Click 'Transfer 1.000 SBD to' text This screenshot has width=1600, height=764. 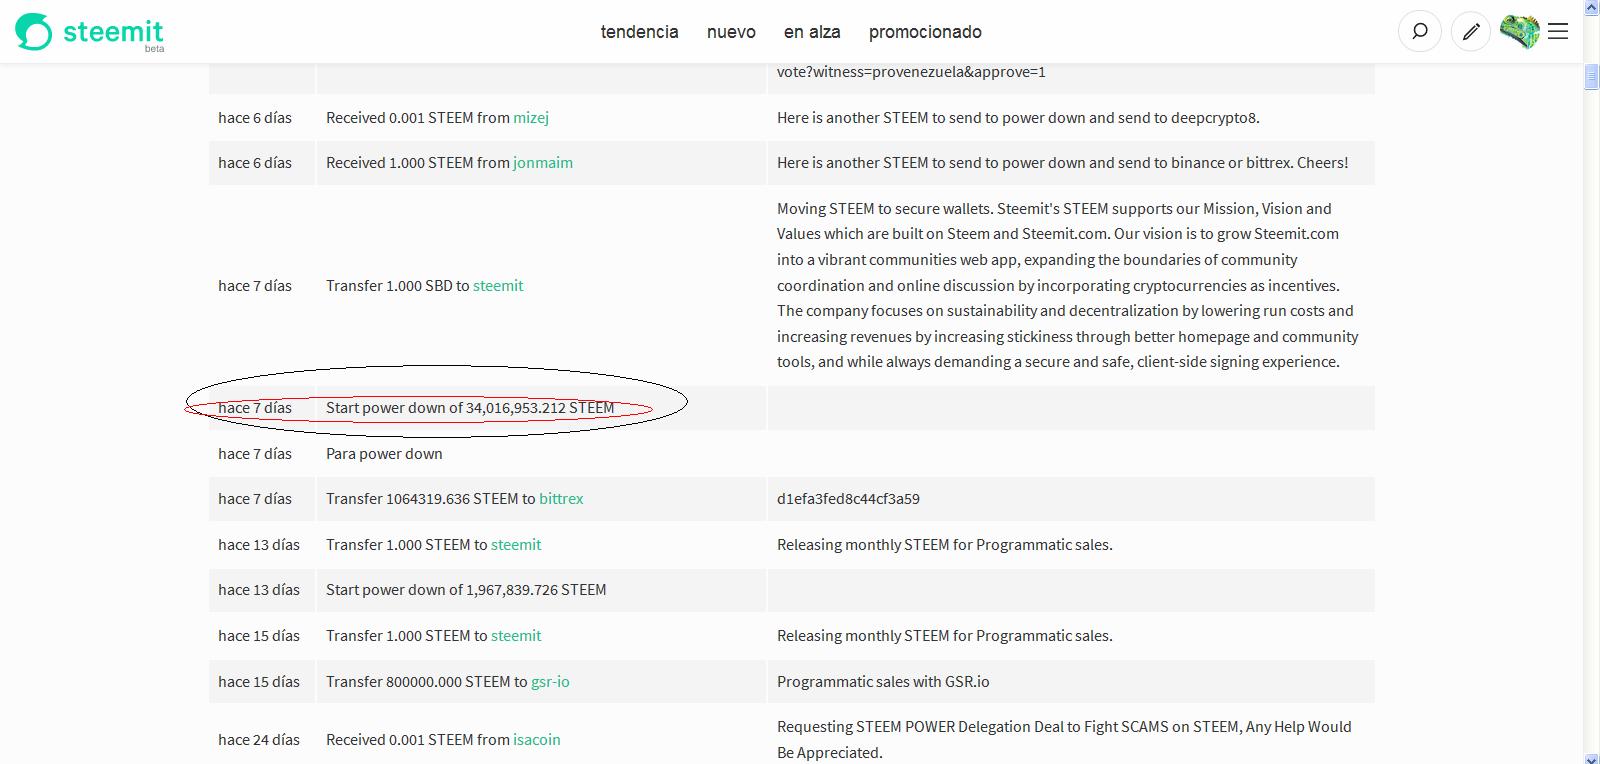pos(397,286)
